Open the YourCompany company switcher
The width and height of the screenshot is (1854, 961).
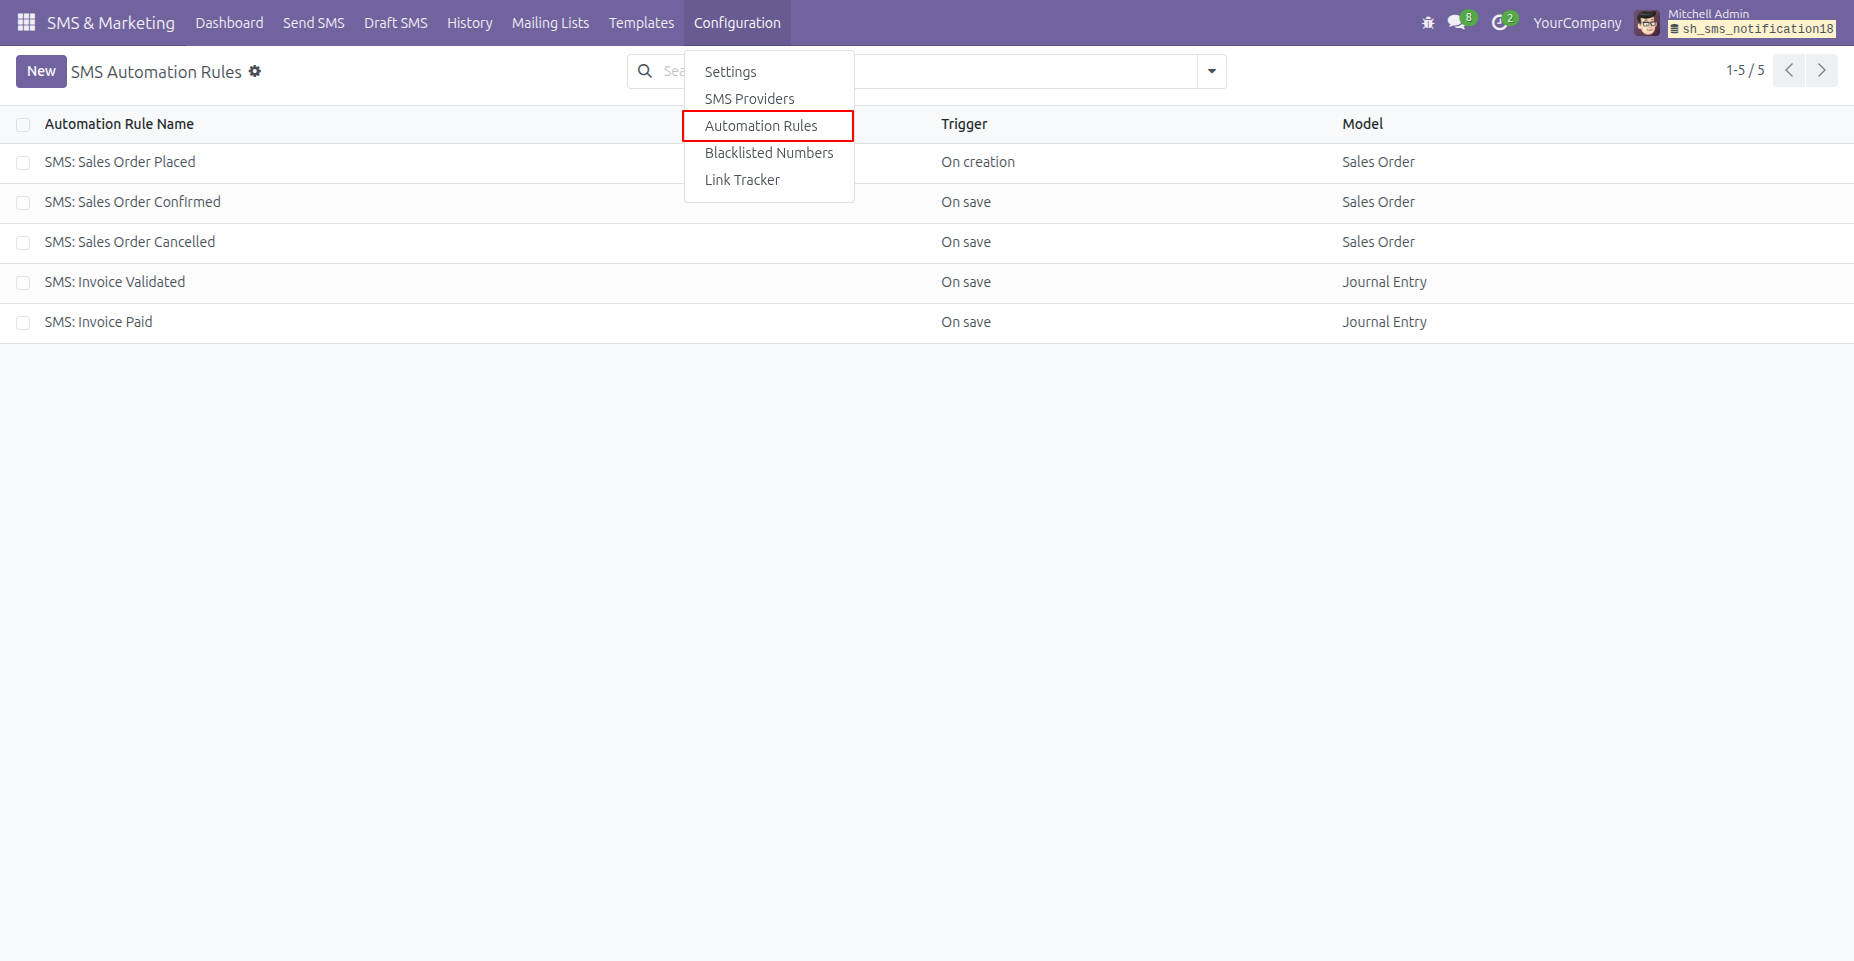coord(1577,23)
